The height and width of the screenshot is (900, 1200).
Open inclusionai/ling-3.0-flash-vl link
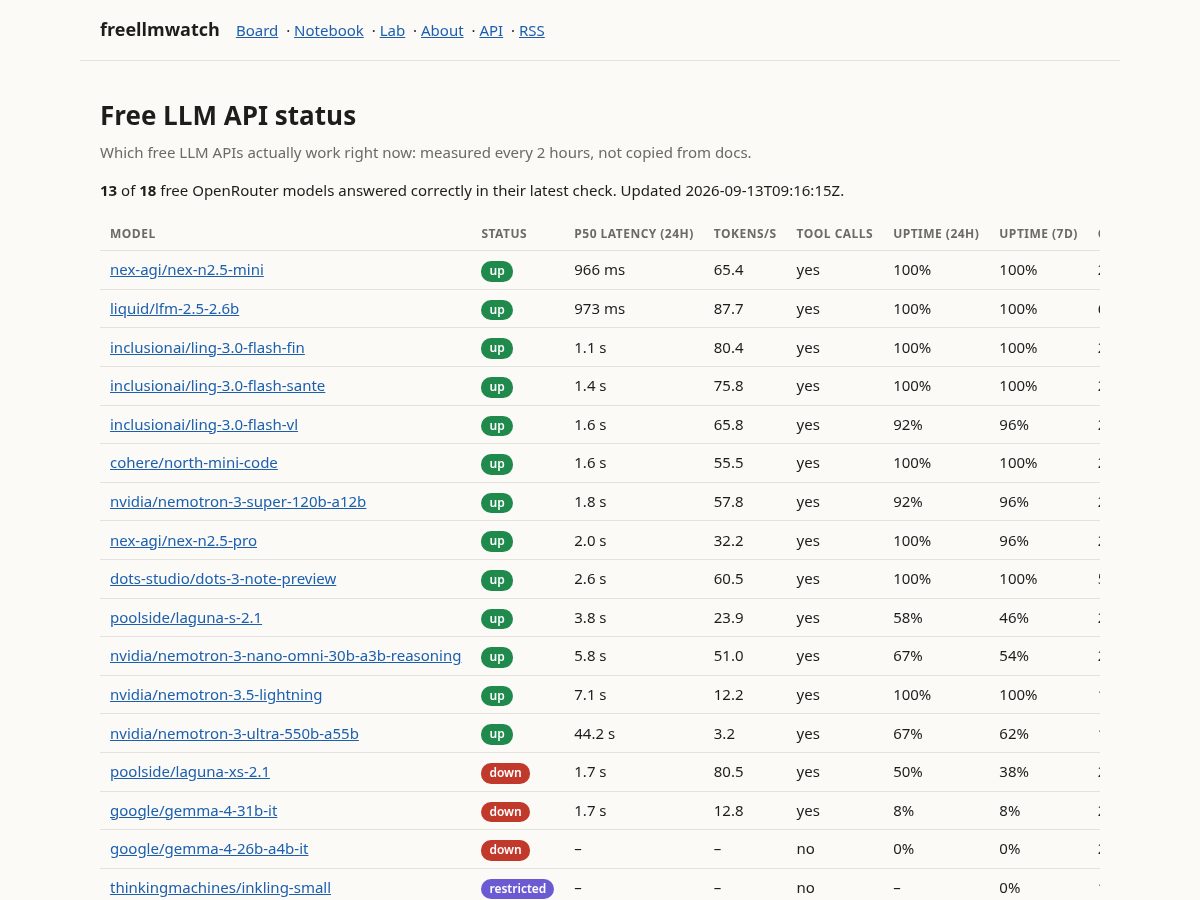point(204,425)
